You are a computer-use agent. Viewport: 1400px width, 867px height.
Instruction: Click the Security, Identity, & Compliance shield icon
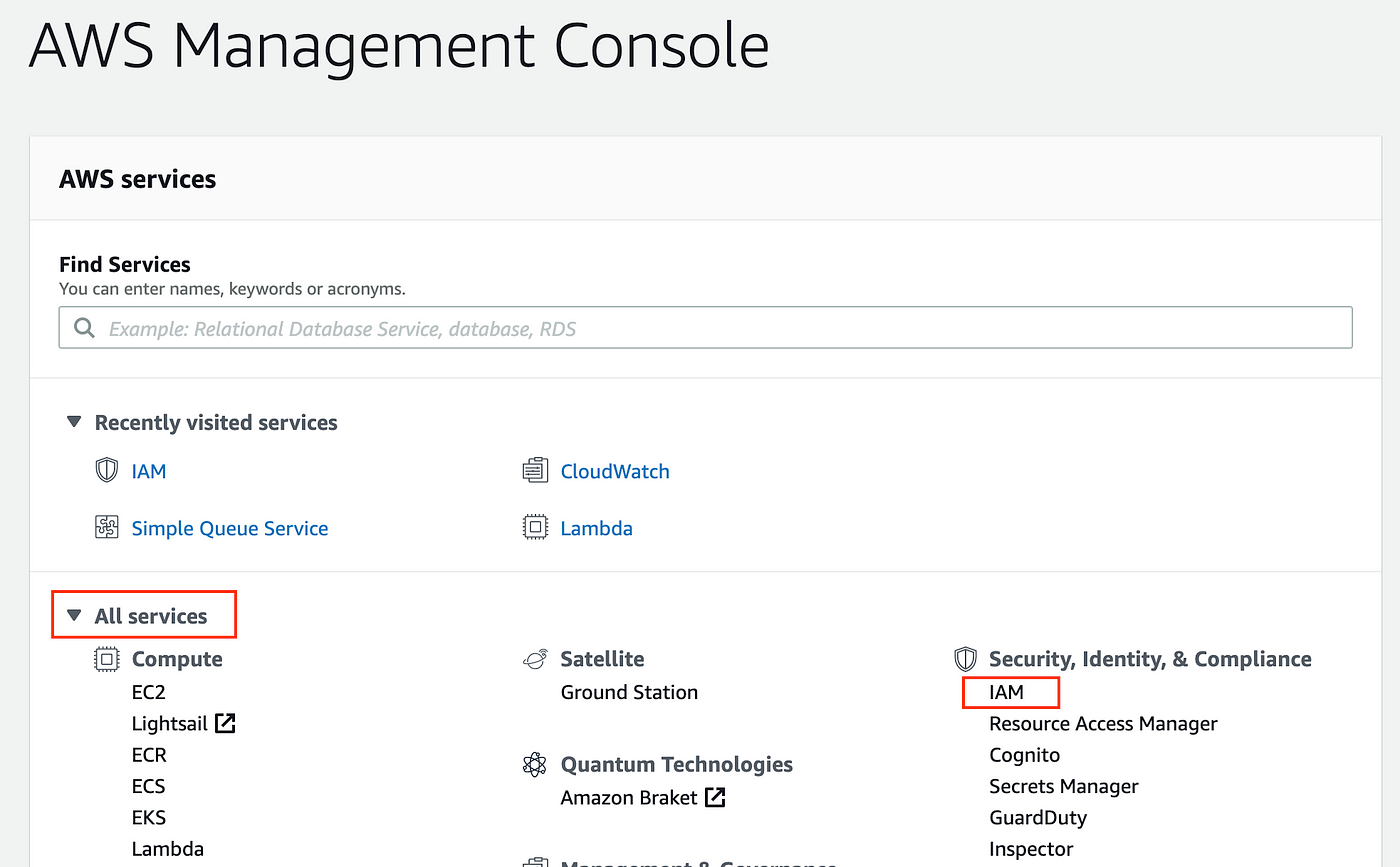tap(965, 659)
